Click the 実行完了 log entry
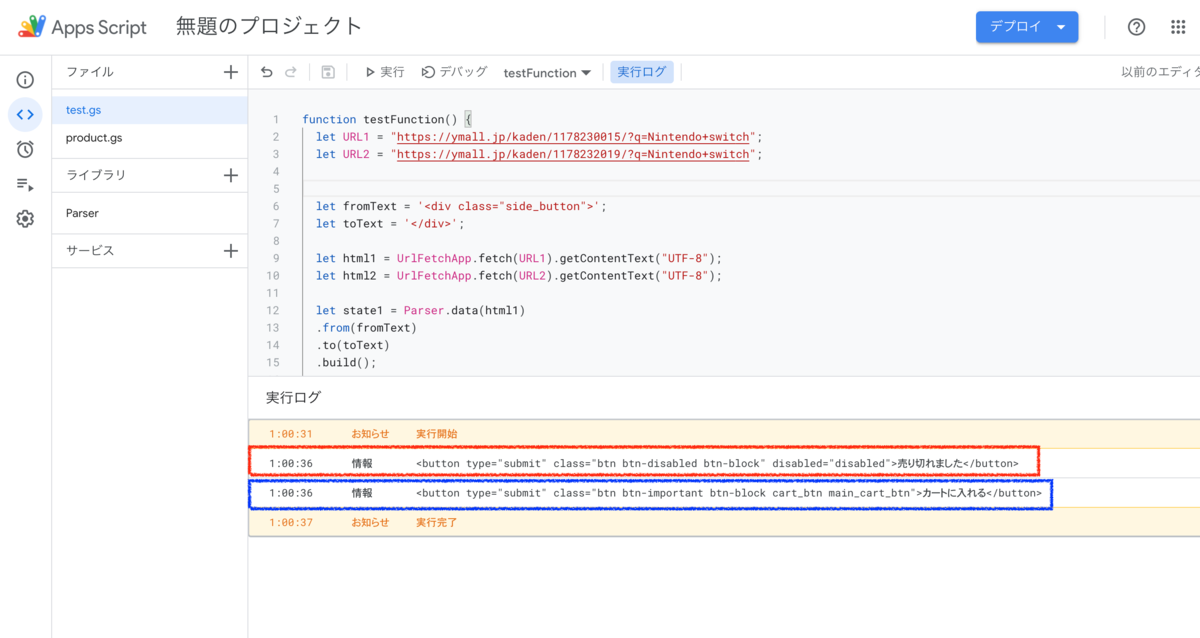1200x638 pixels. pos(724,522)
